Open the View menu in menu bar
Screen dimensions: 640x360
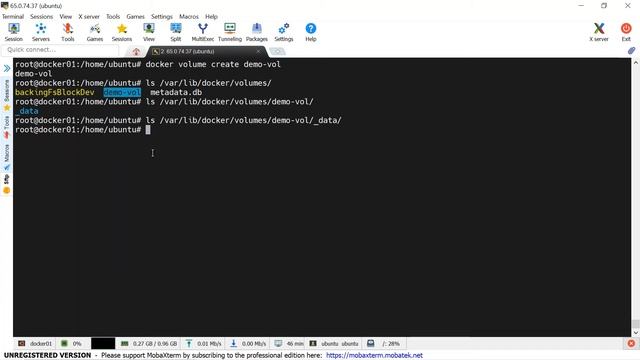tap(66, 17)
